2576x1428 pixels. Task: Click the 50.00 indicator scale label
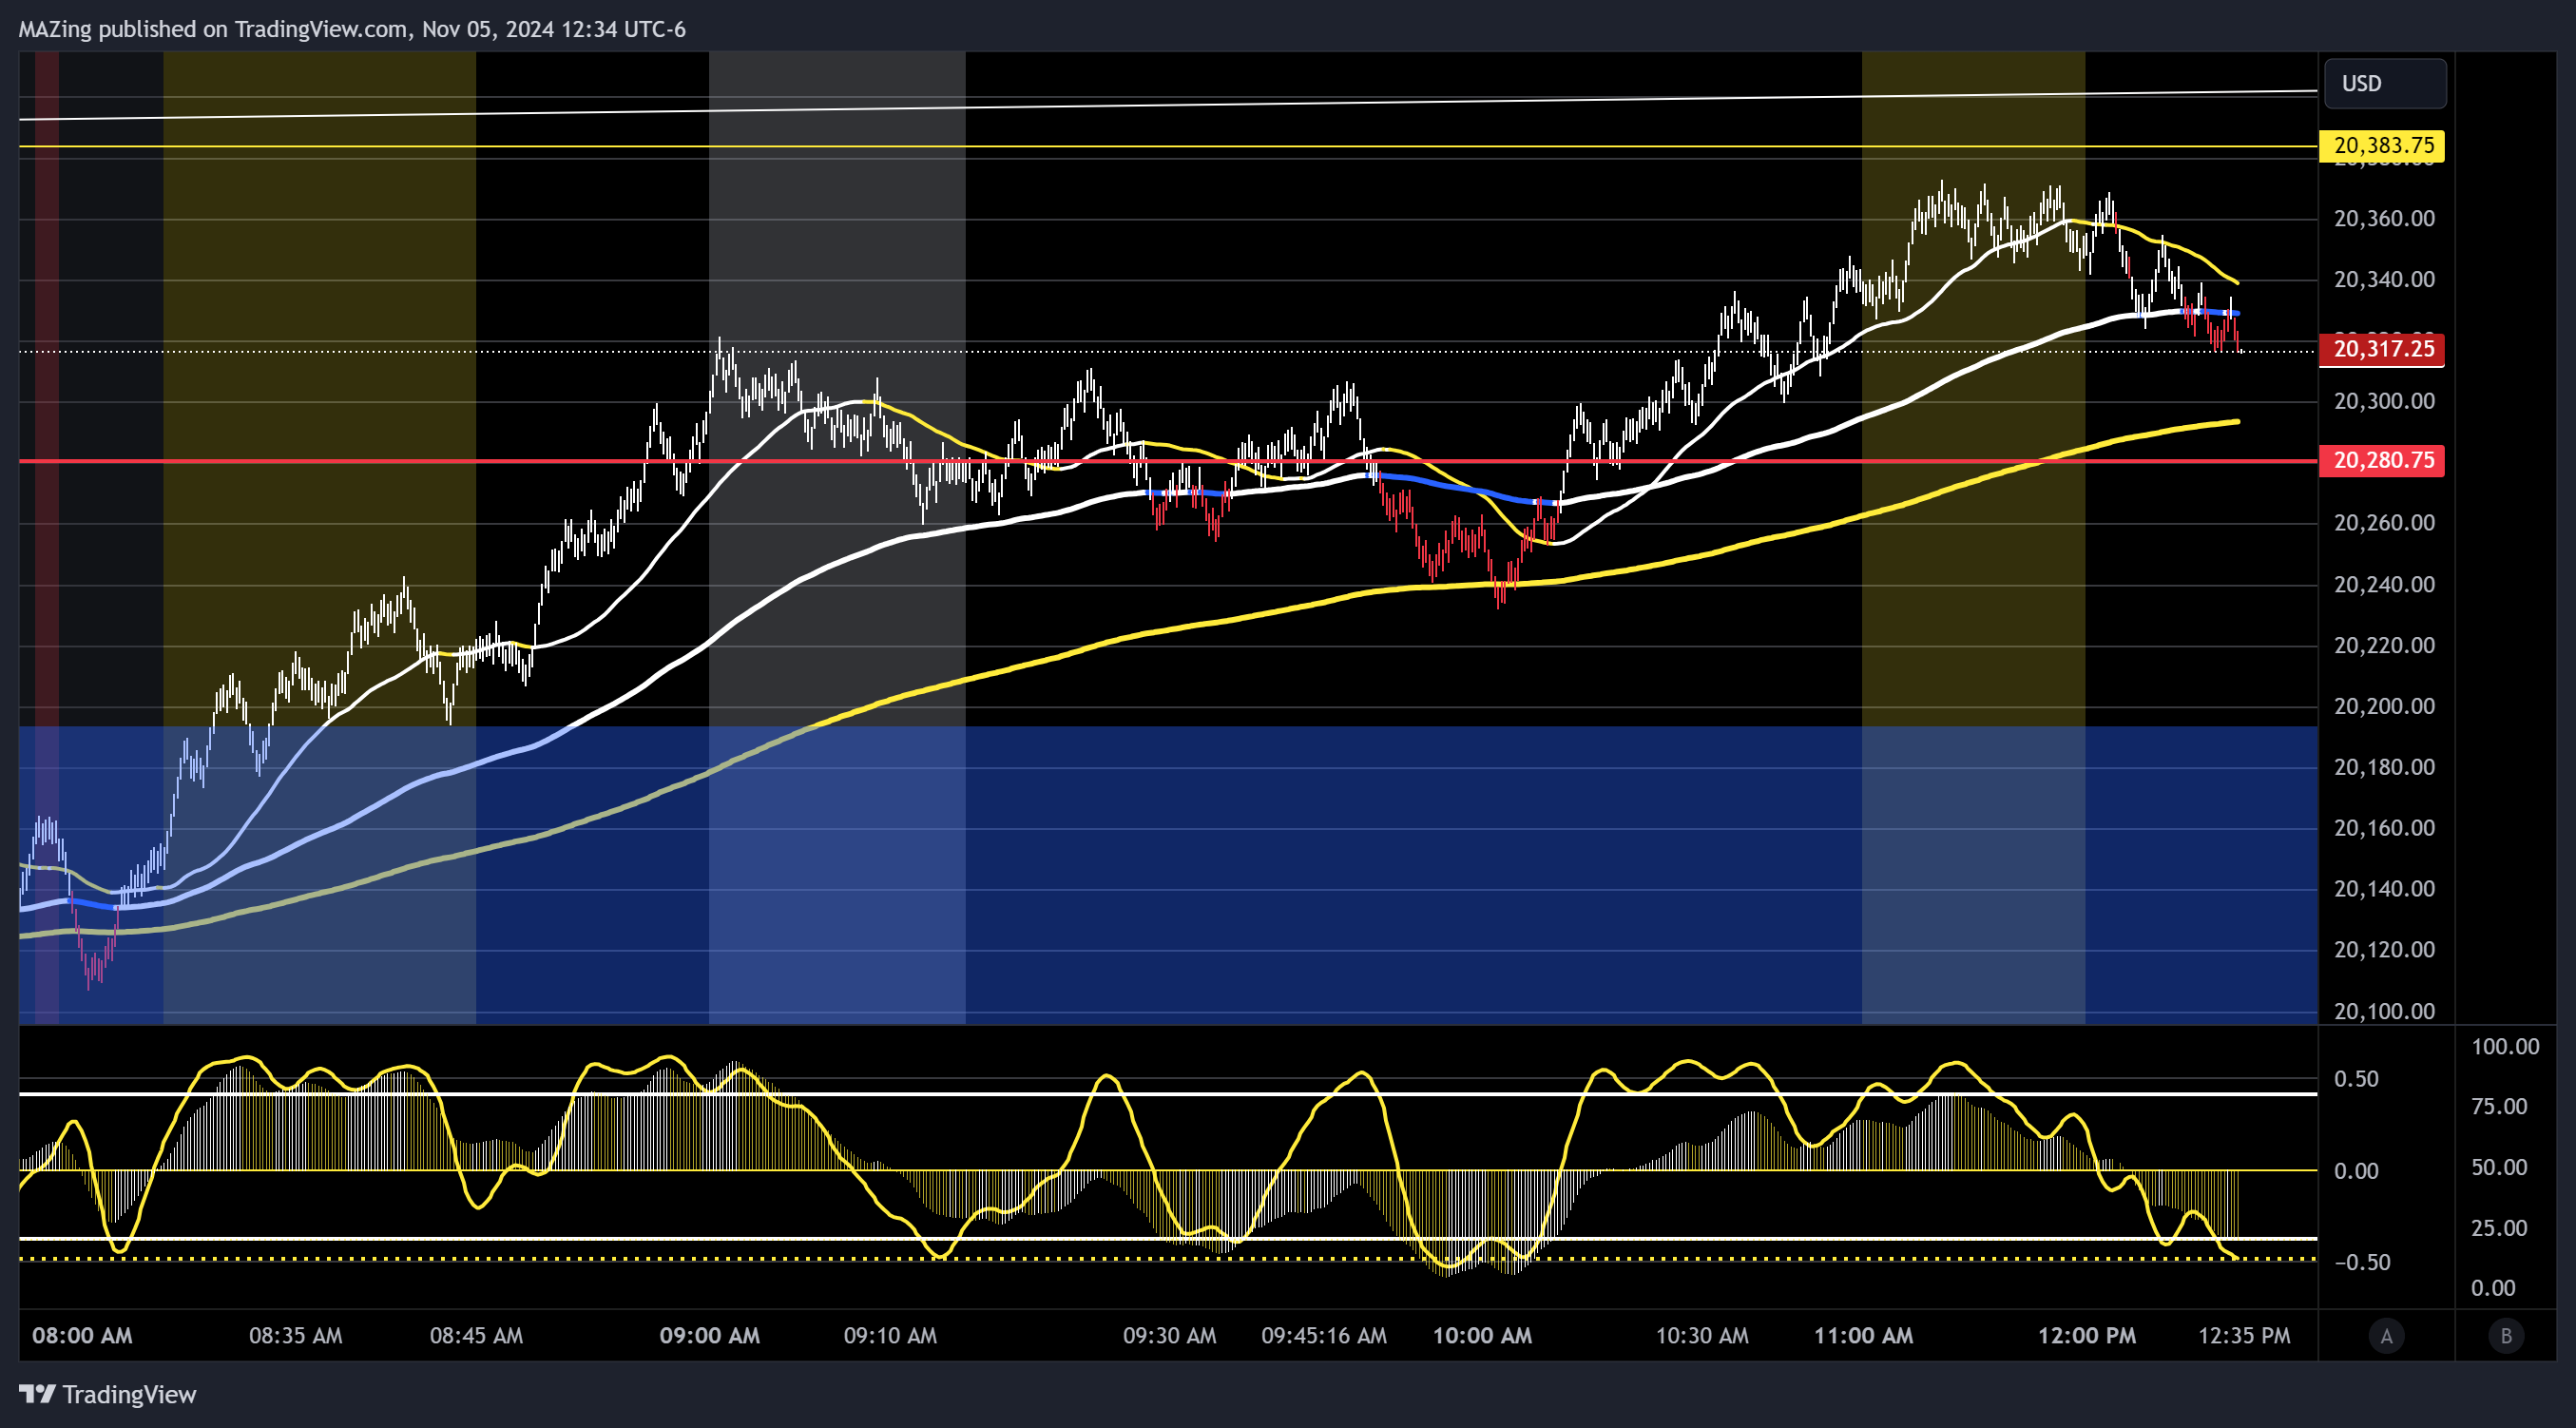tap(2499, 1168)
